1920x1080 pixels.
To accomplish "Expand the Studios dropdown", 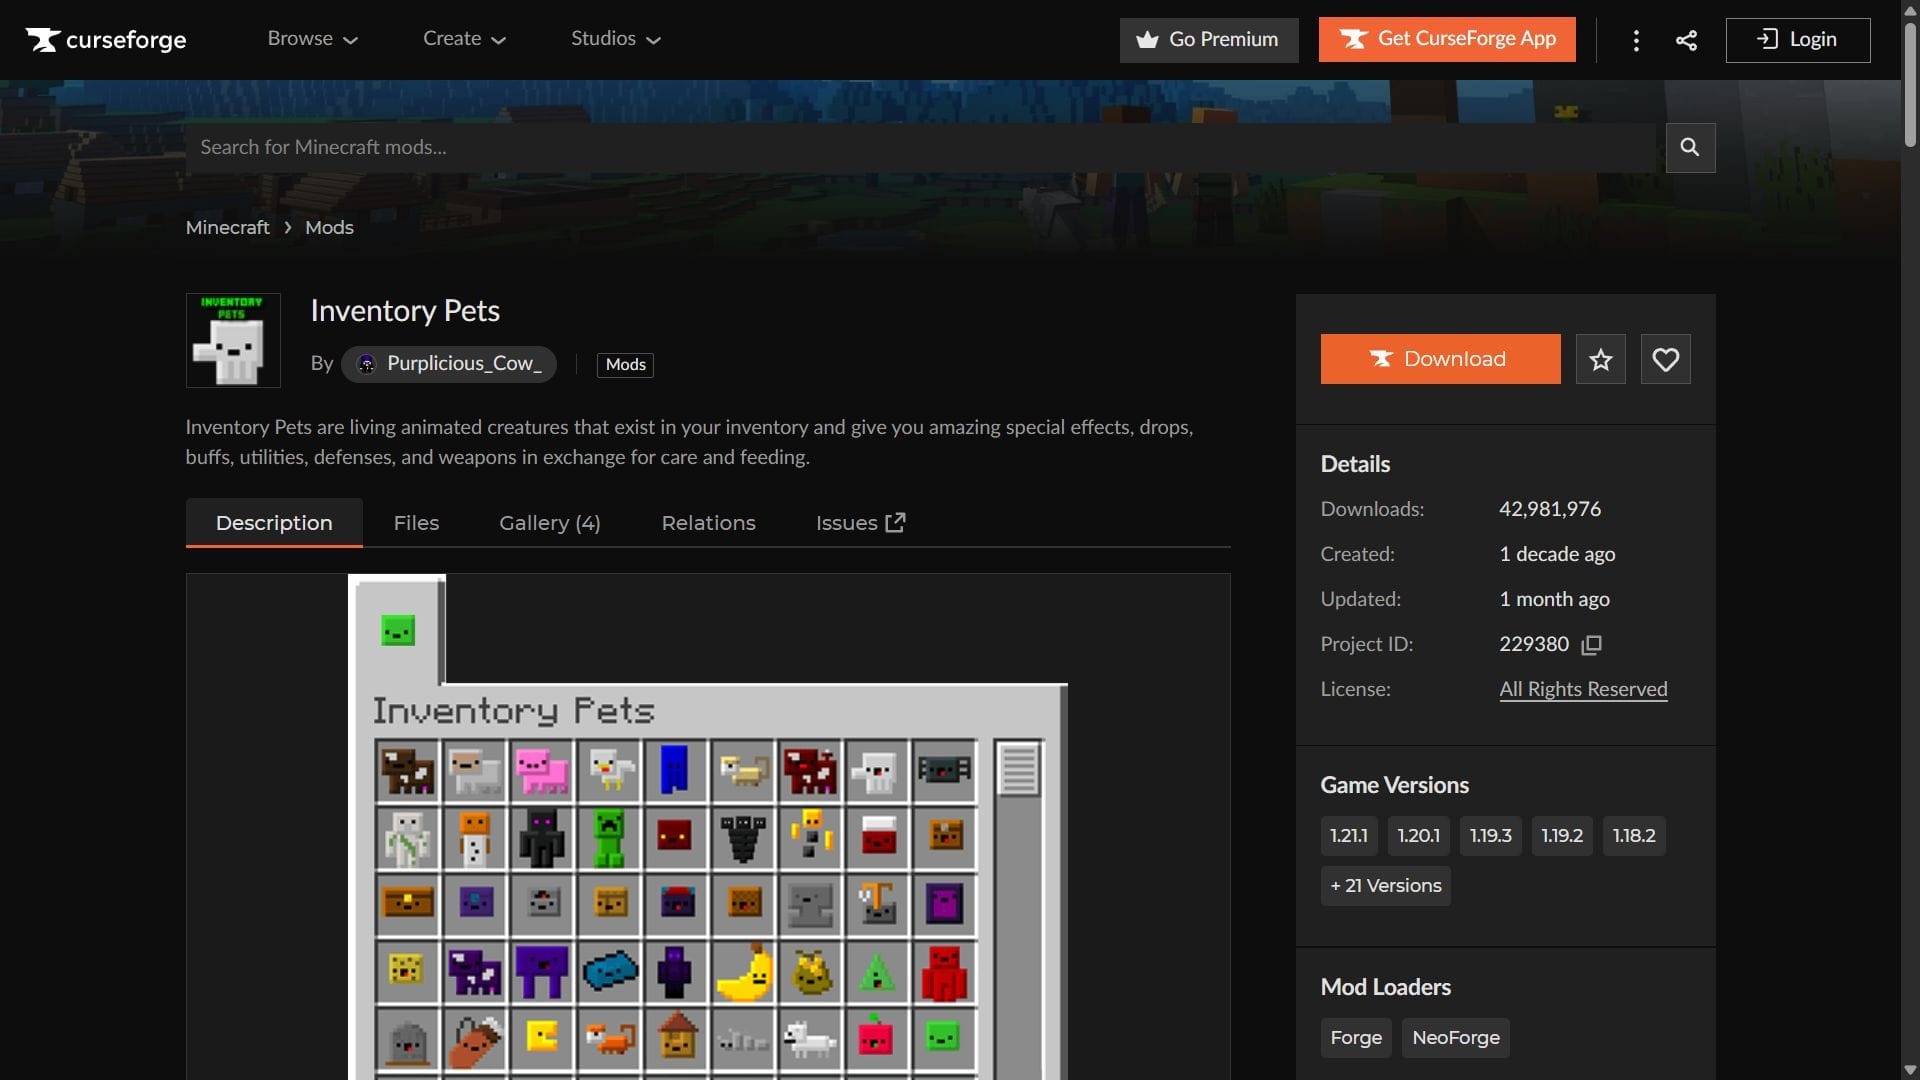I will [614, 39].
